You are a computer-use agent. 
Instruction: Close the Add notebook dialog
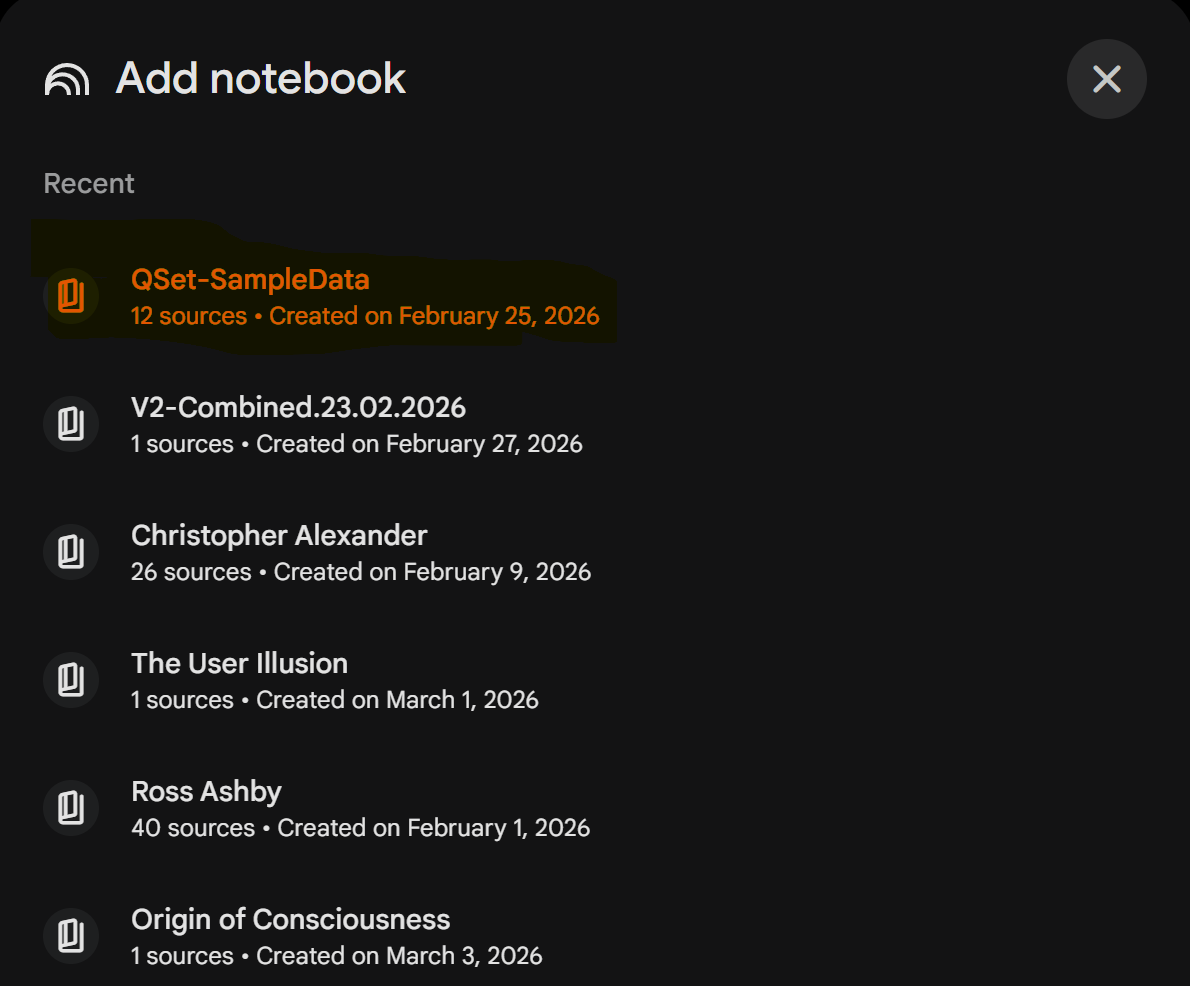click(x=1106, y=79)
